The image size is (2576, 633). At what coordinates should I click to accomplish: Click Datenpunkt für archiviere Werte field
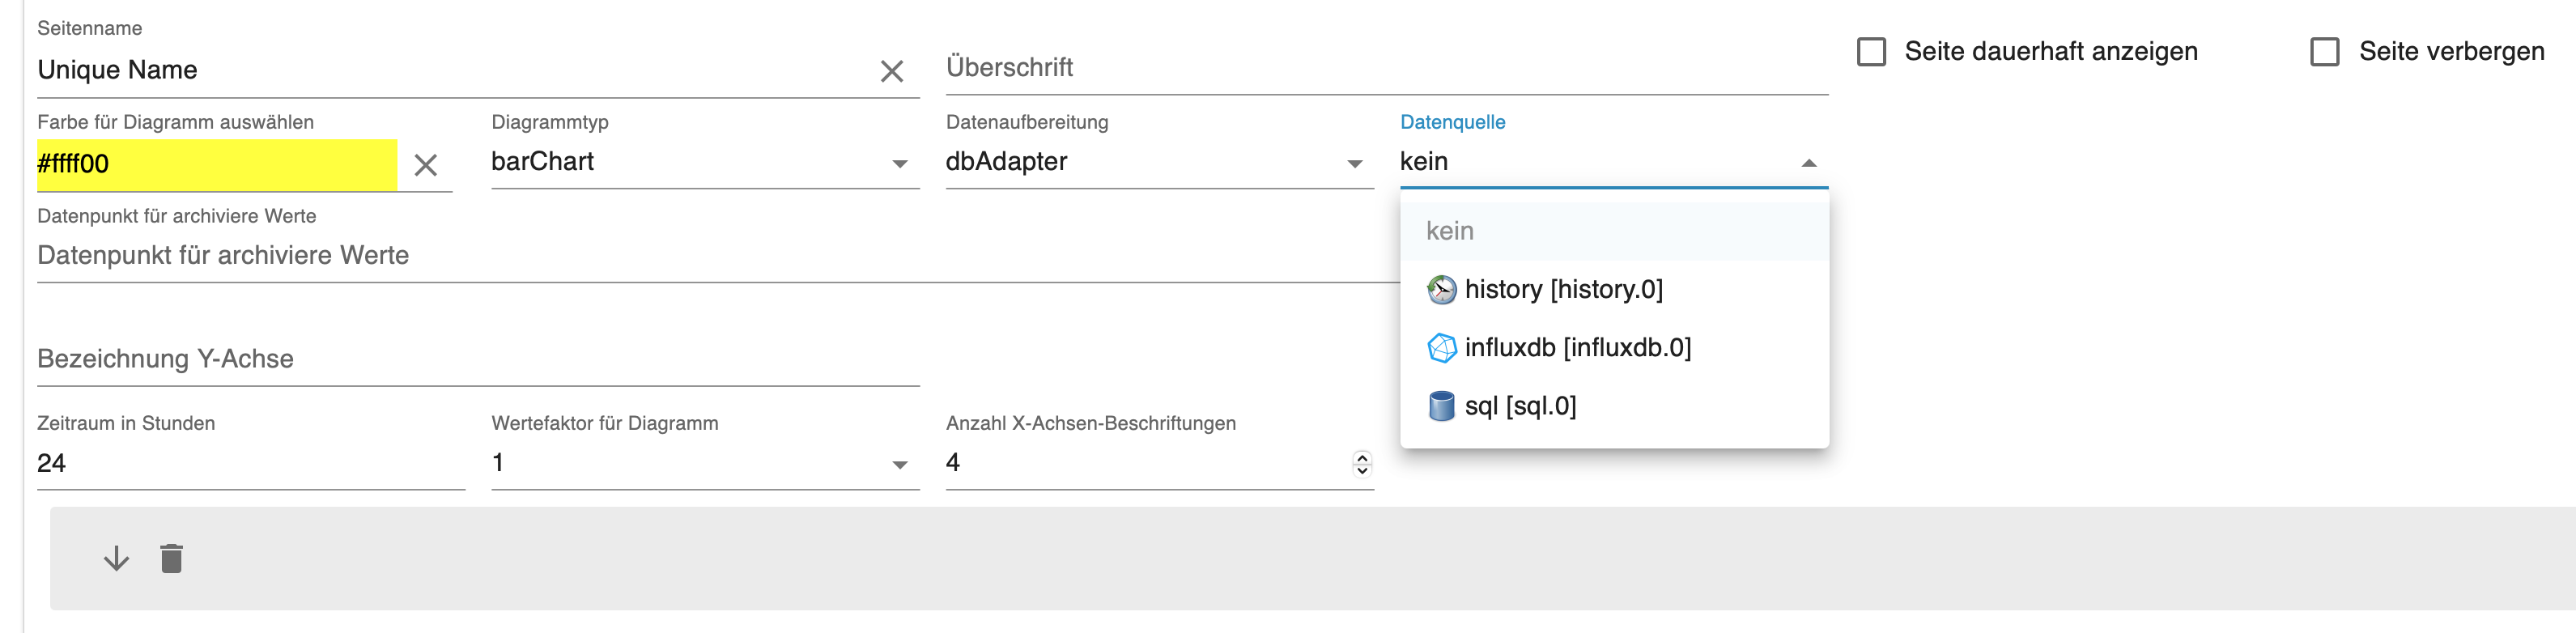[x=718, y=256]
